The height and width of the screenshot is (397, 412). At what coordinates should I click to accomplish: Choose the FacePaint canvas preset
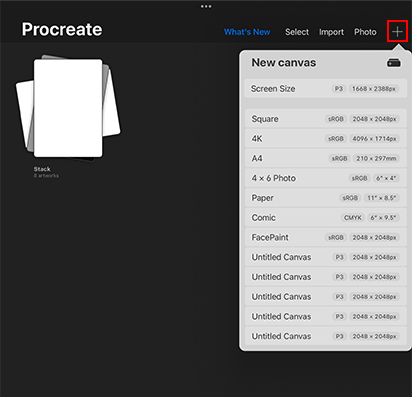click(325, 237)
